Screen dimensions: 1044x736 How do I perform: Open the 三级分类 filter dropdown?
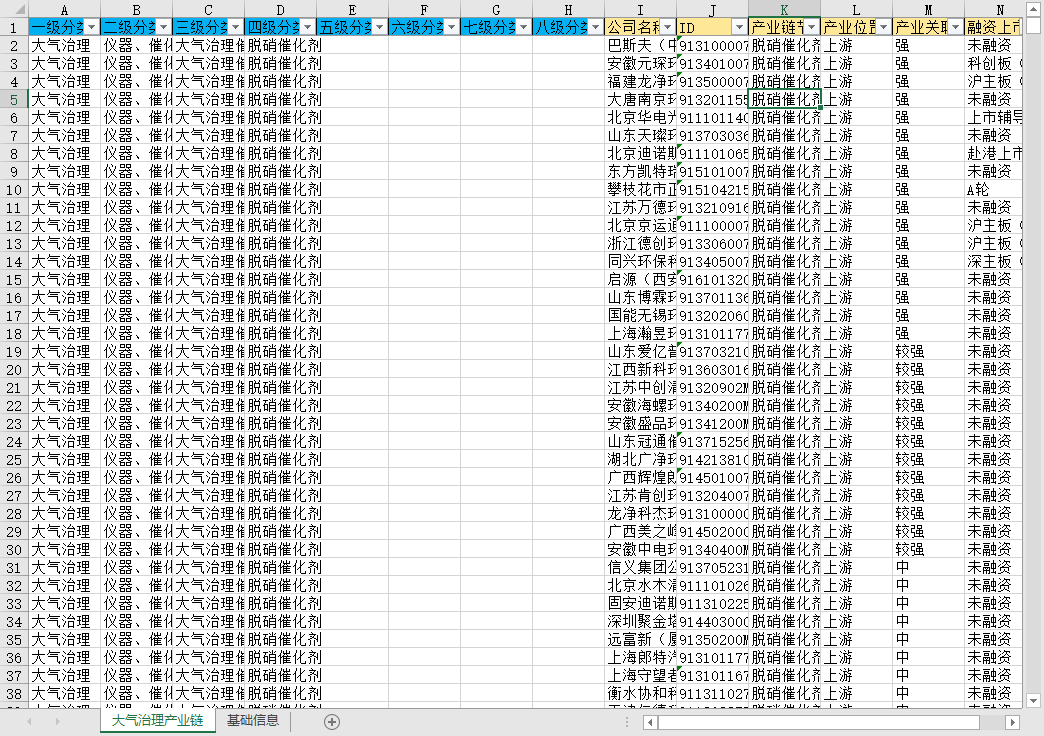236,27
